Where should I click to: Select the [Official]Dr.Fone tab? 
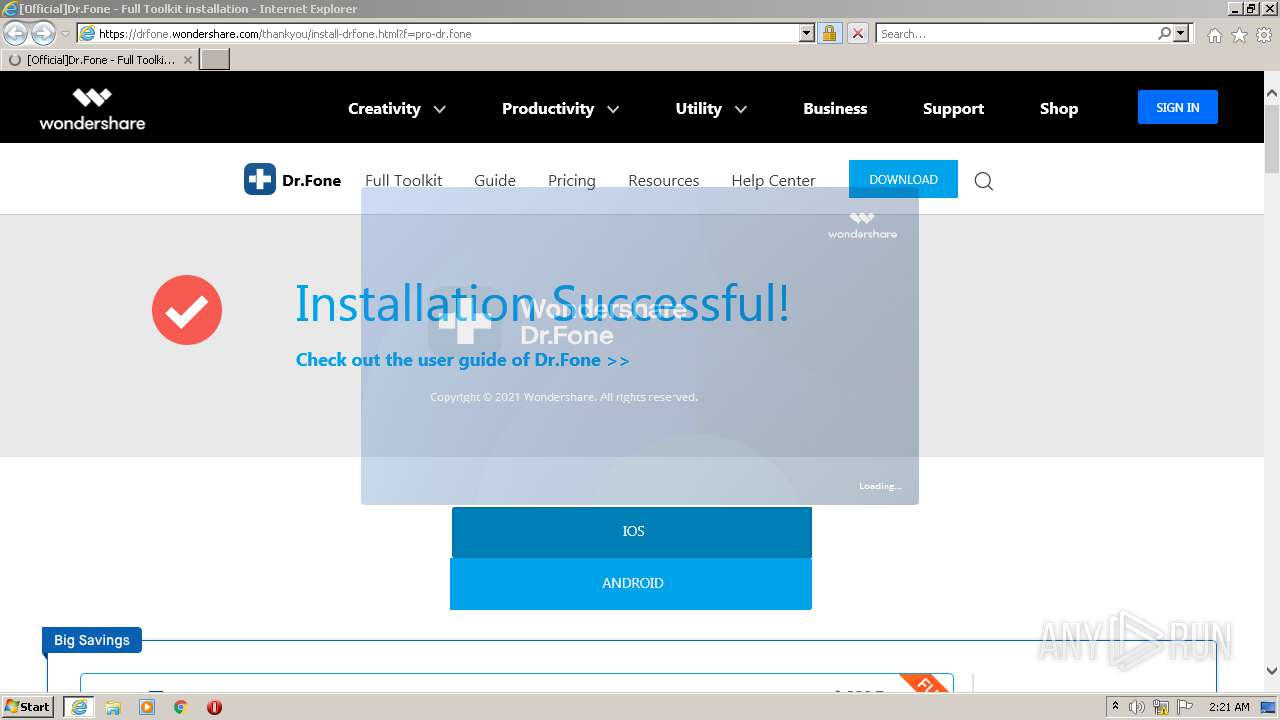coord(100,60)
